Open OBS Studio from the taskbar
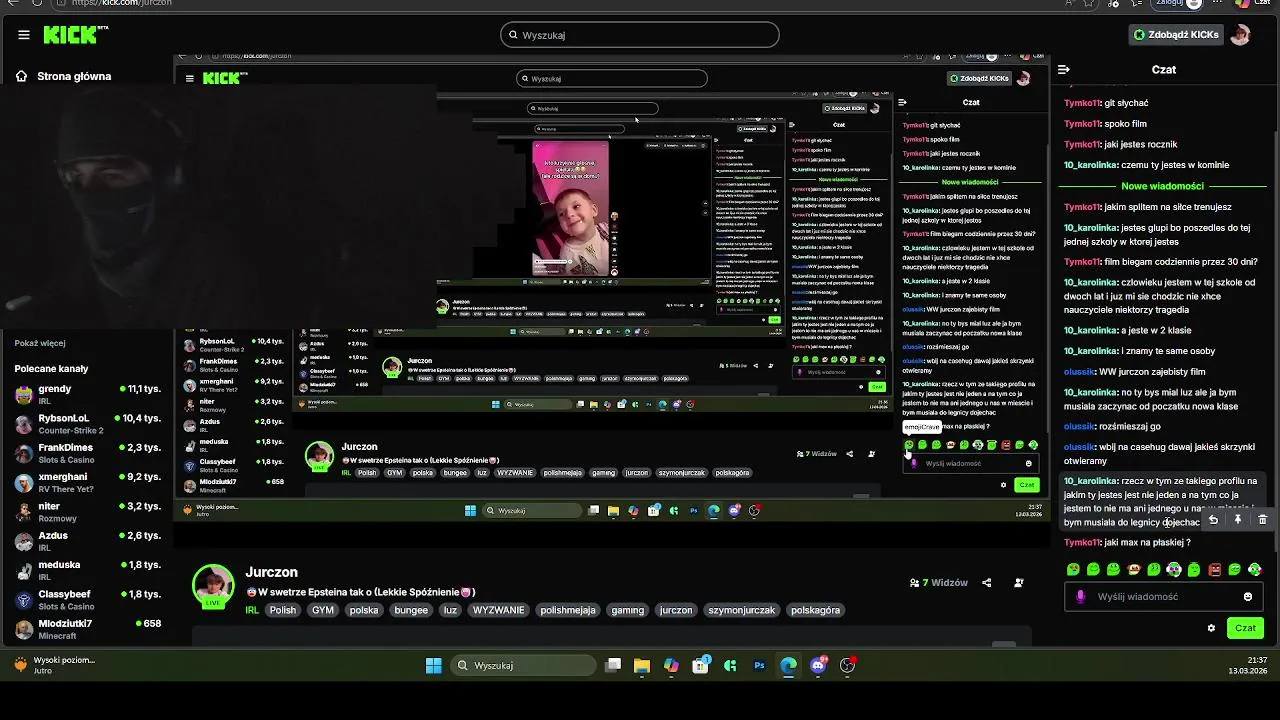The width and height of the screenshot is (1280, 720). point(848,665)
